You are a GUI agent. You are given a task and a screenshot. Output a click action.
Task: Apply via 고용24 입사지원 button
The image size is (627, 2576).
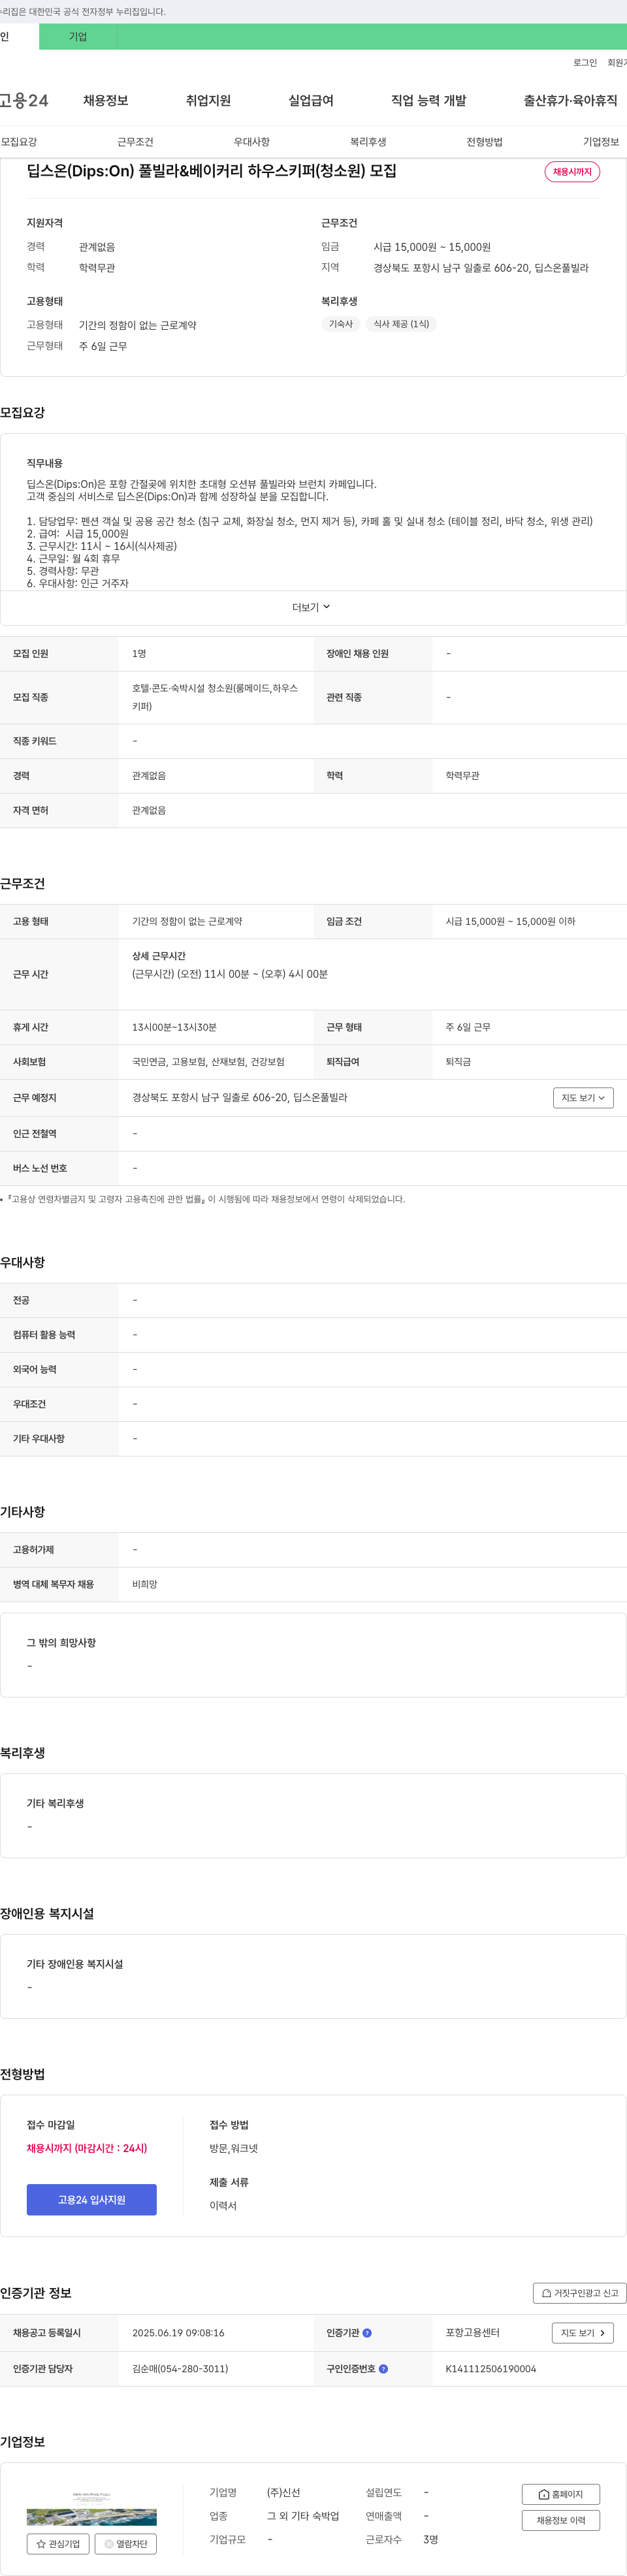(91, 2200)
